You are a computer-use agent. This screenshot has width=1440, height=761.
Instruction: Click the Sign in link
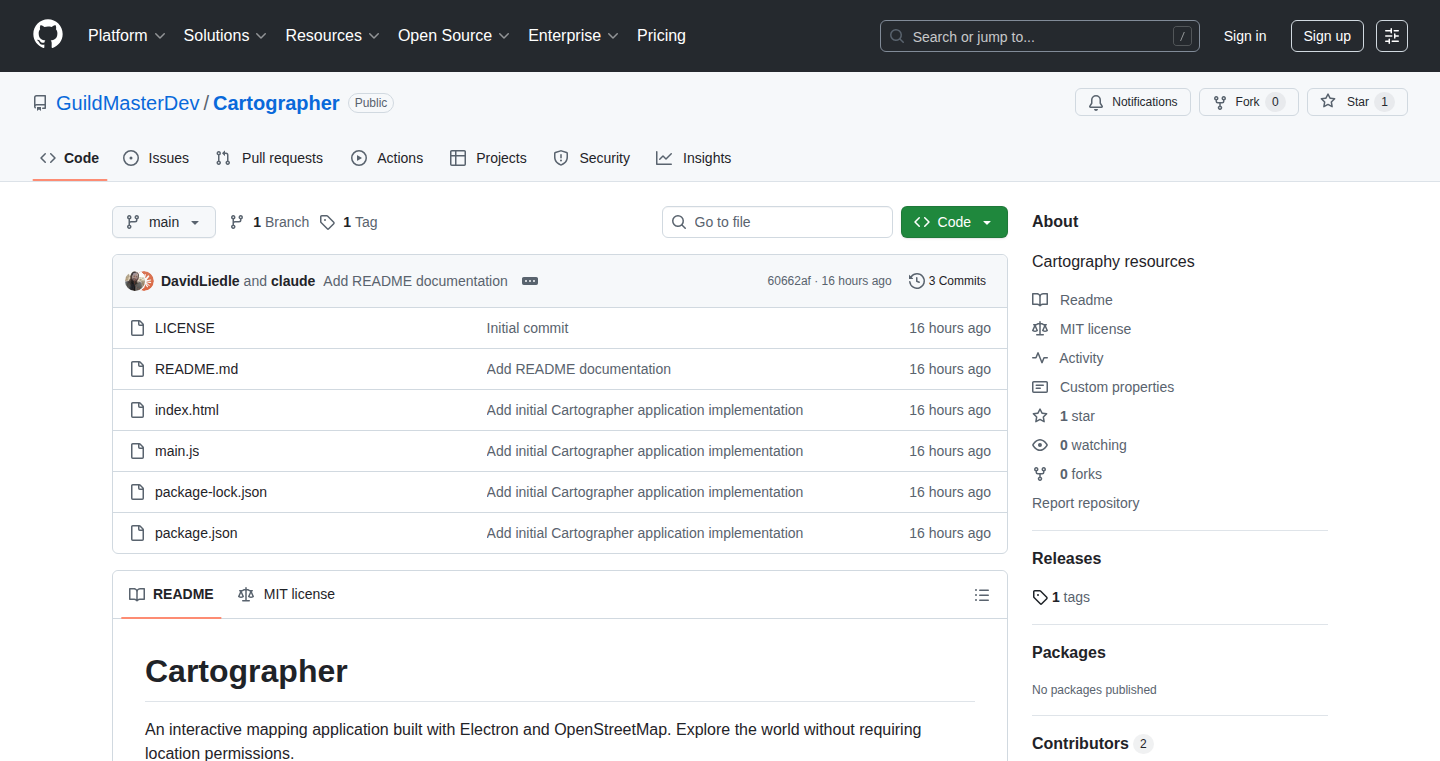pyautogui.click(x=1245, y=36)
